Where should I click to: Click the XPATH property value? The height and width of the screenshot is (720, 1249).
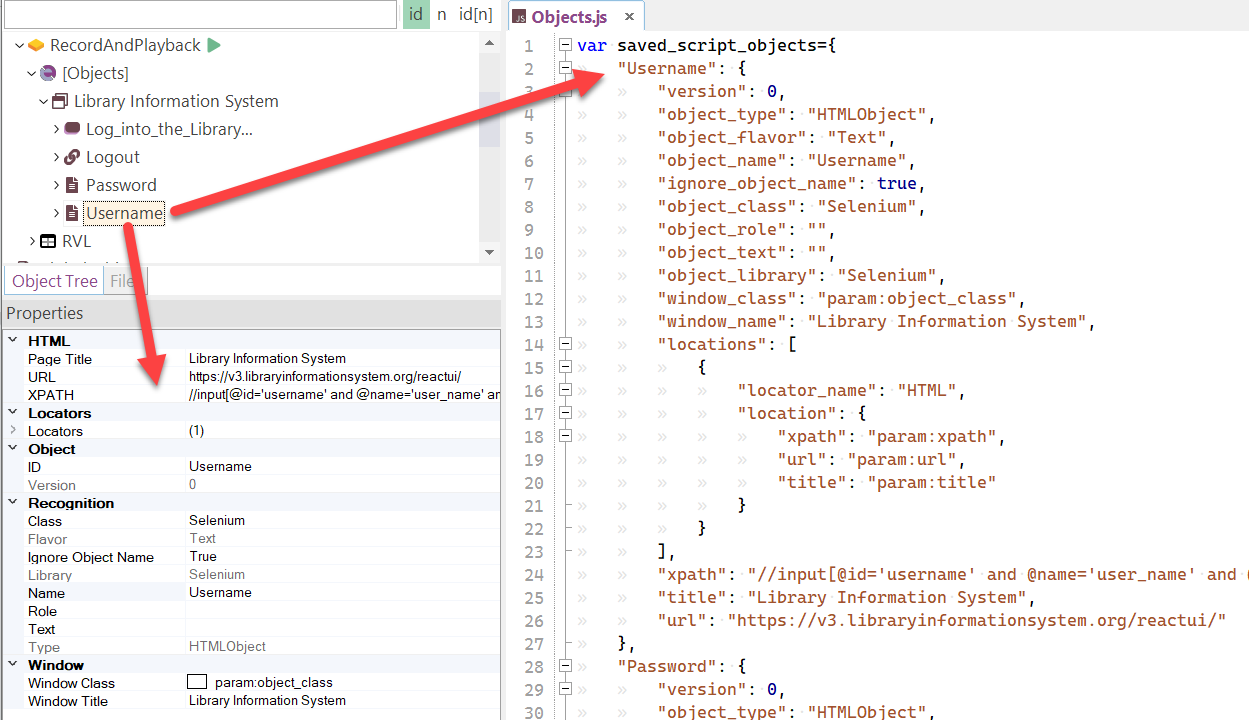point(343,395)
